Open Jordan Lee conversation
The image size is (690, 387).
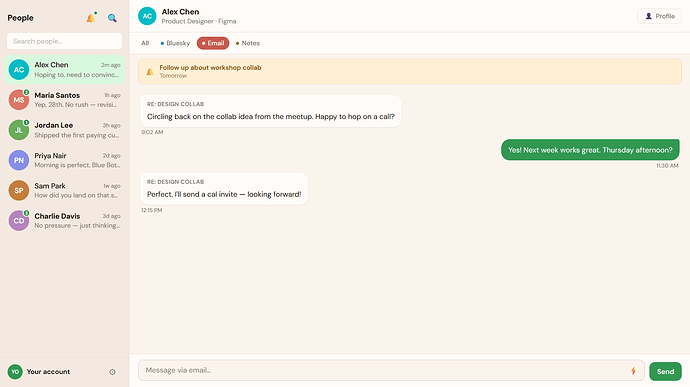[64, 130]
